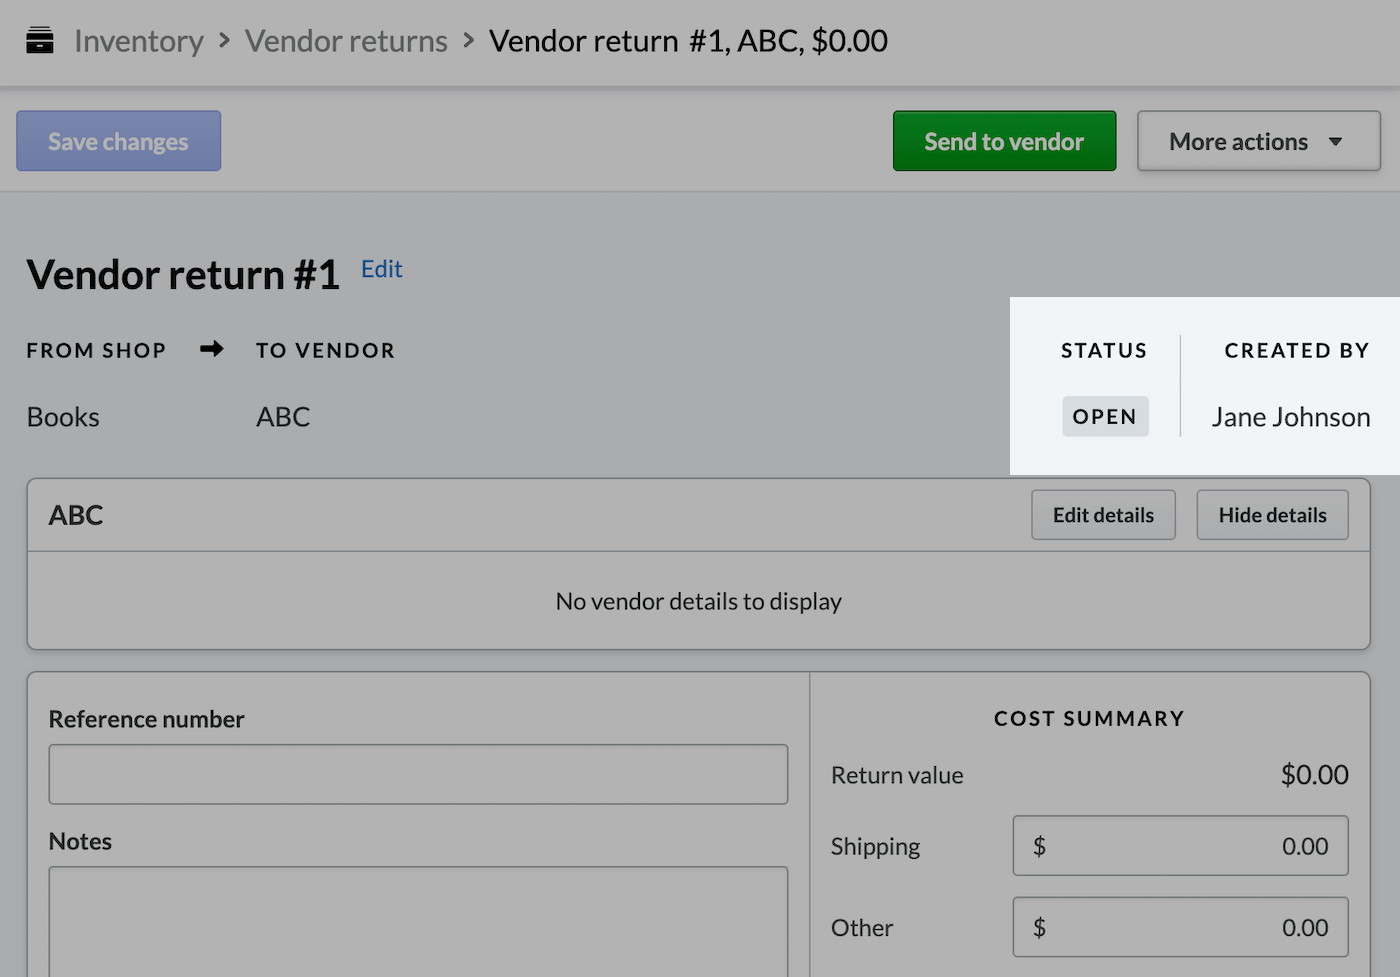1400x977 pixels.
Task: Click the chevron on the More actions button
Action: tap(1336, 141)
